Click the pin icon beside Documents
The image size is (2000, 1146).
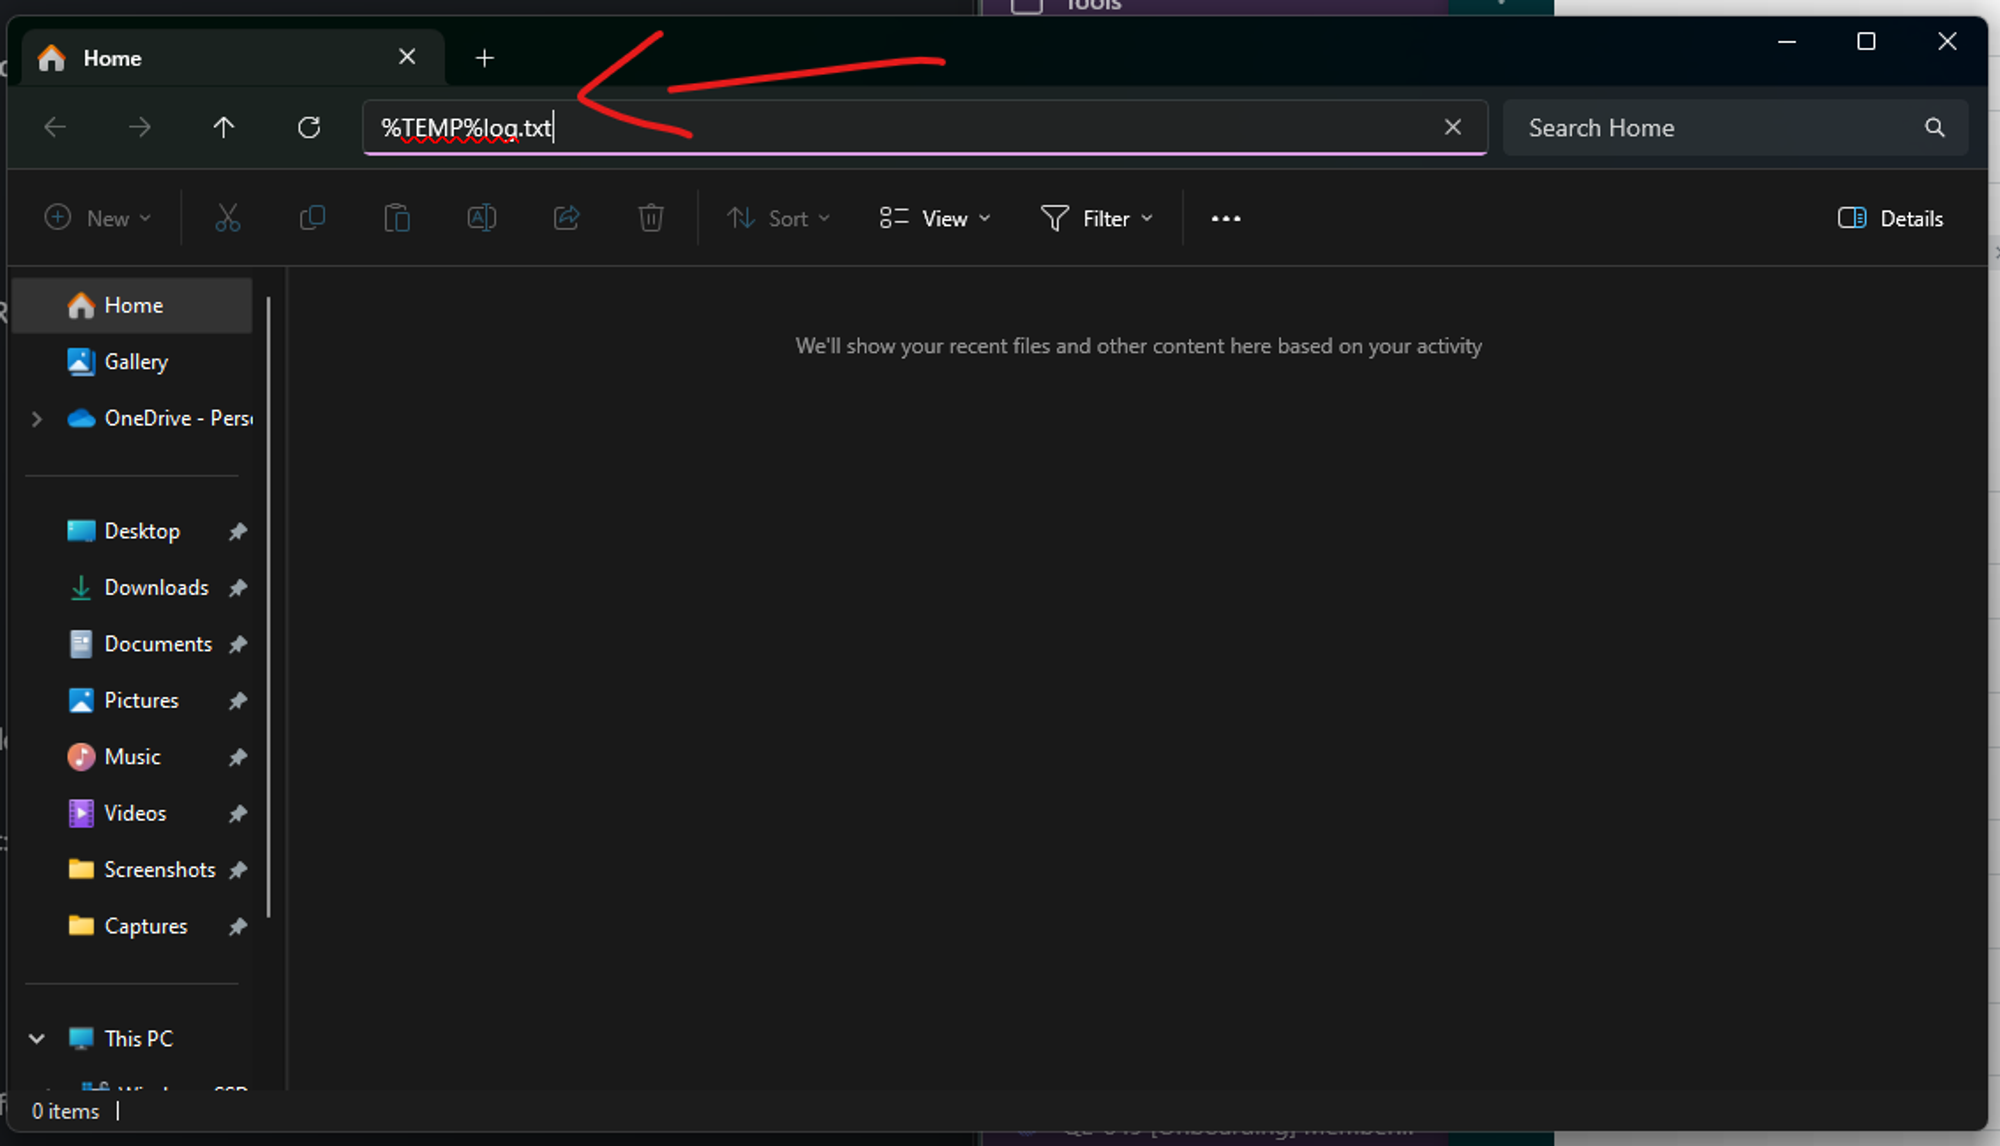pyautogui.click(x=237, y=645)
